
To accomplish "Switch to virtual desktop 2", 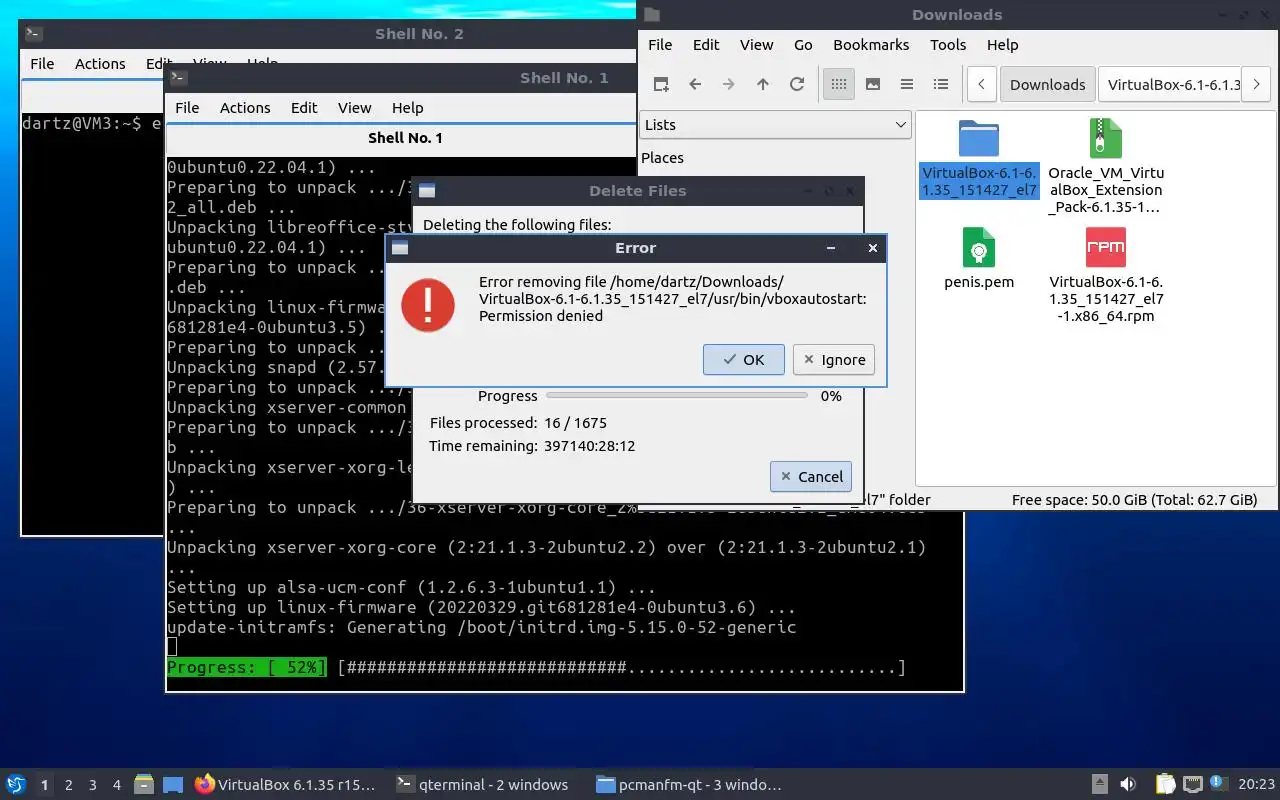I will [x=68, y=785].
